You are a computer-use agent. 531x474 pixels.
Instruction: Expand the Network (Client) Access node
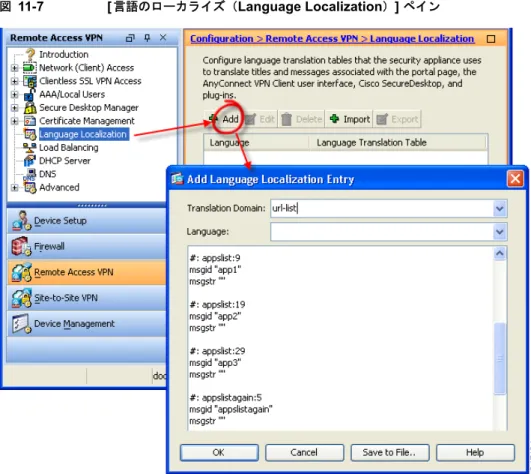click(14, 68)
